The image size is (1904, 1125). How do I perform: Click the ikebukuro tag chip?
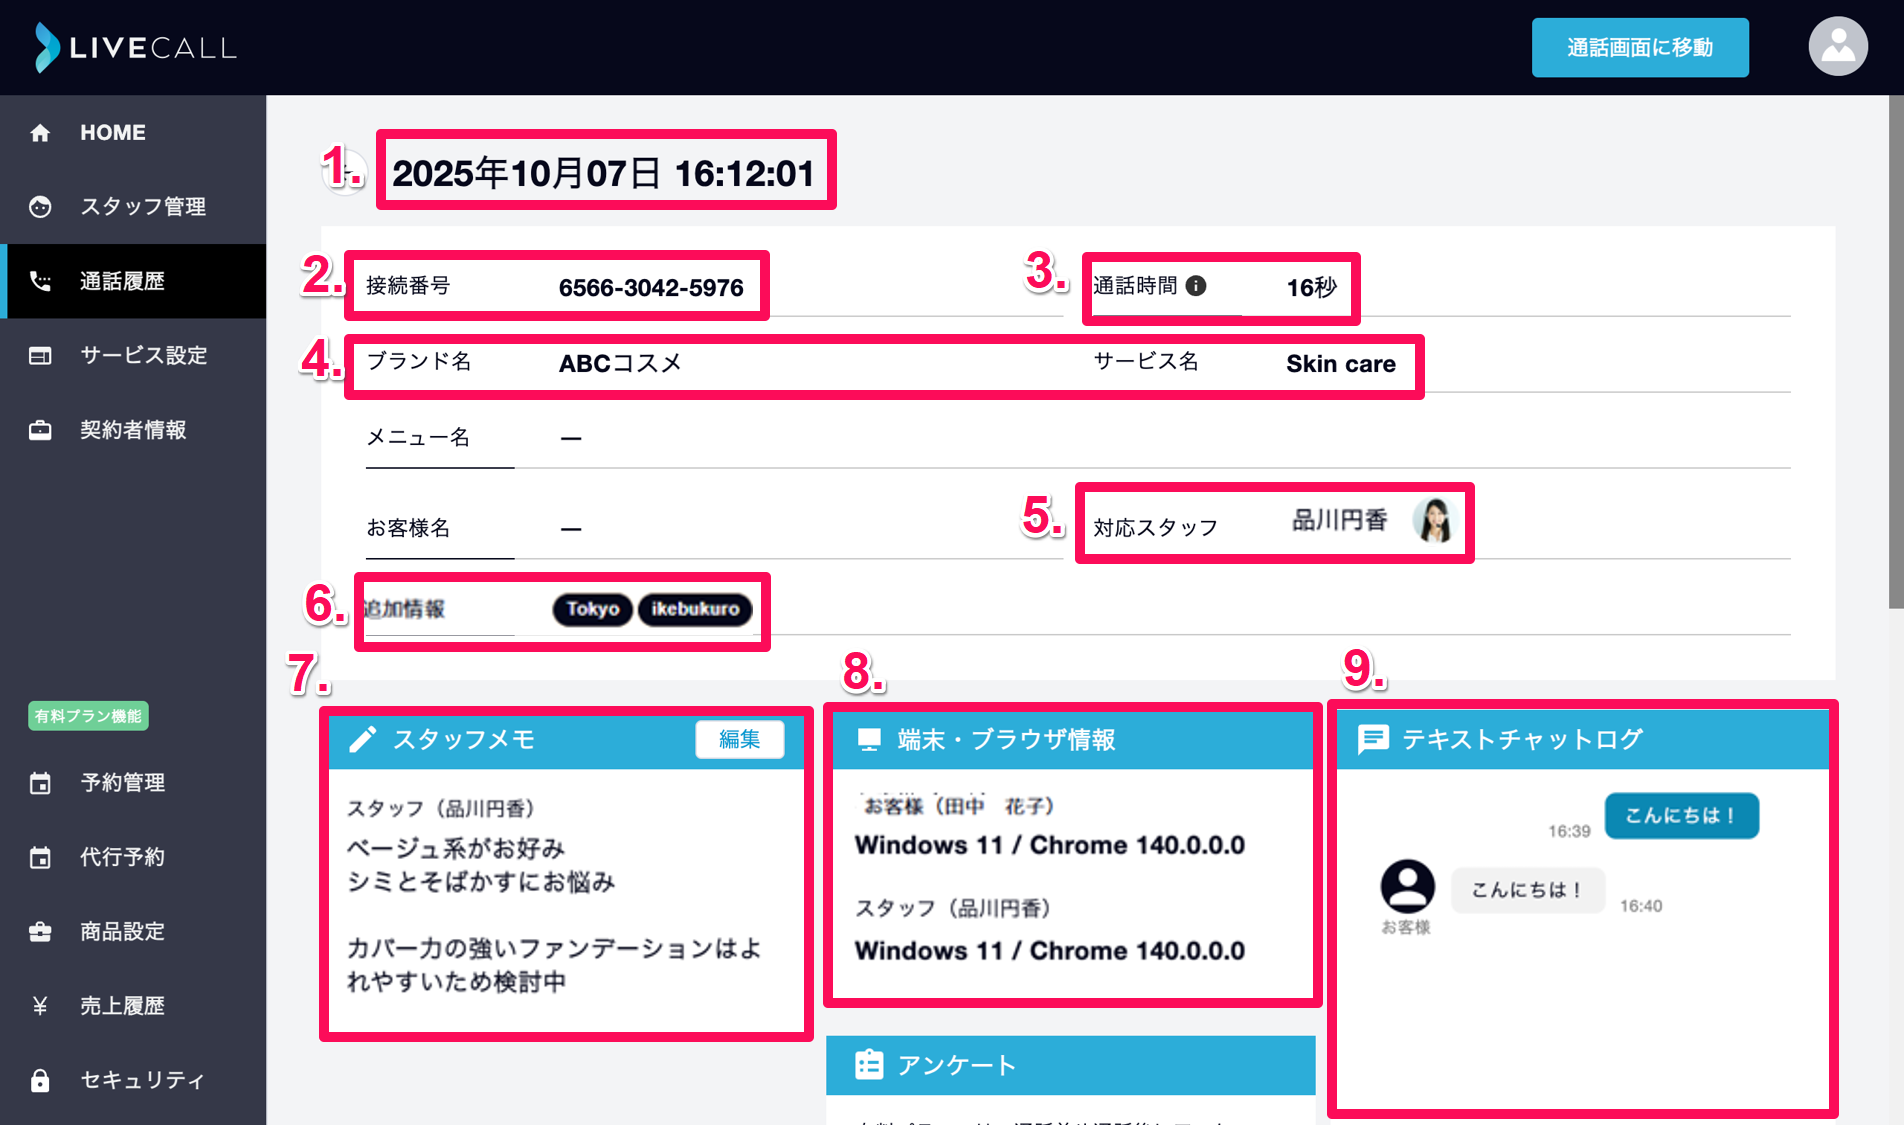[695, 609]
